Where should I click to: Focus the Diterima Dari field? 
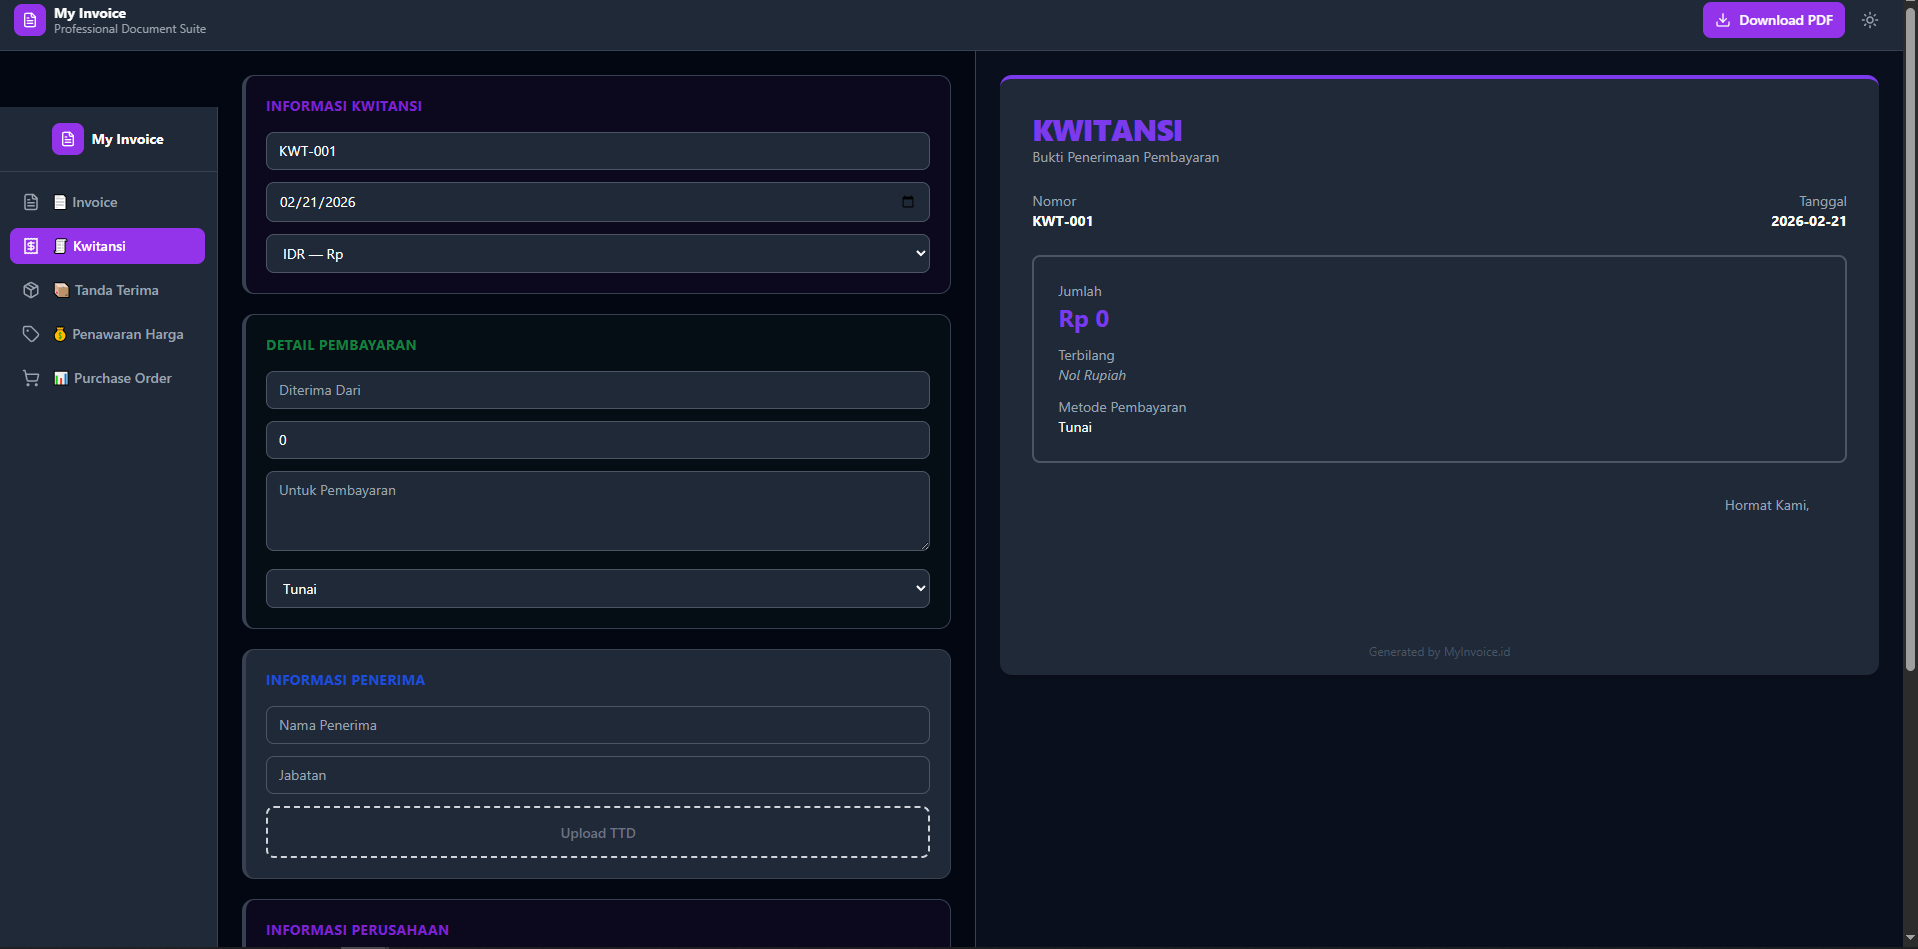pyautogui.click(x=598, y=390)
